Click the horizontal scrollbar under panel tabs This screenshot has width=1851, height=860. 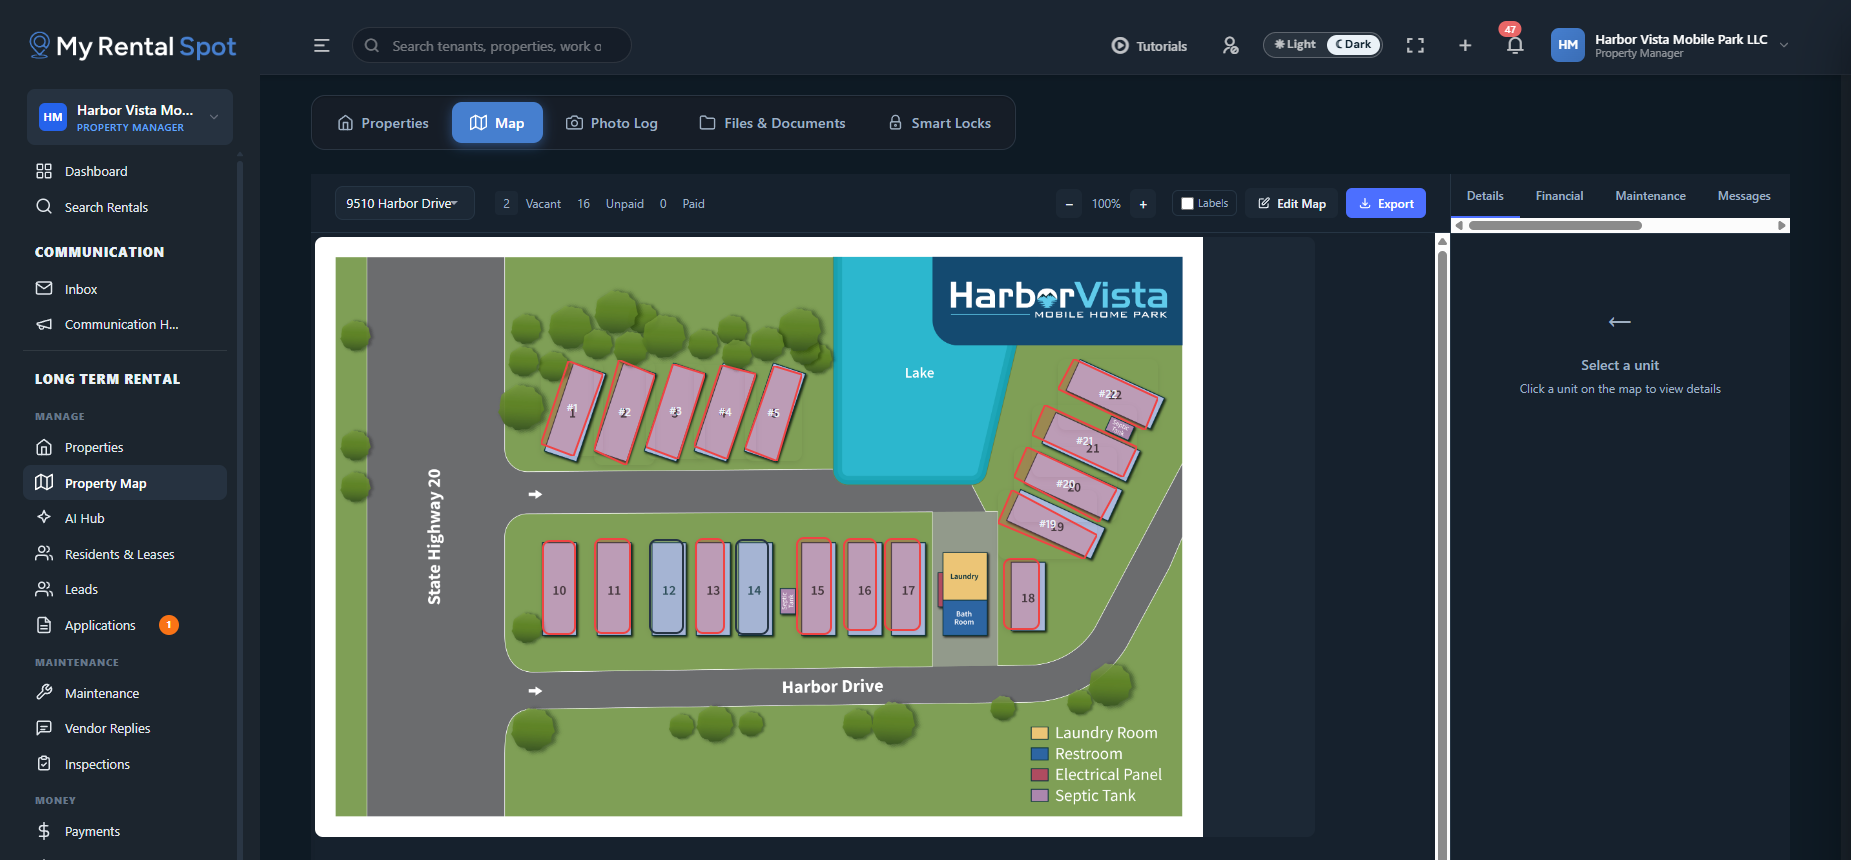click(1555, 226)
